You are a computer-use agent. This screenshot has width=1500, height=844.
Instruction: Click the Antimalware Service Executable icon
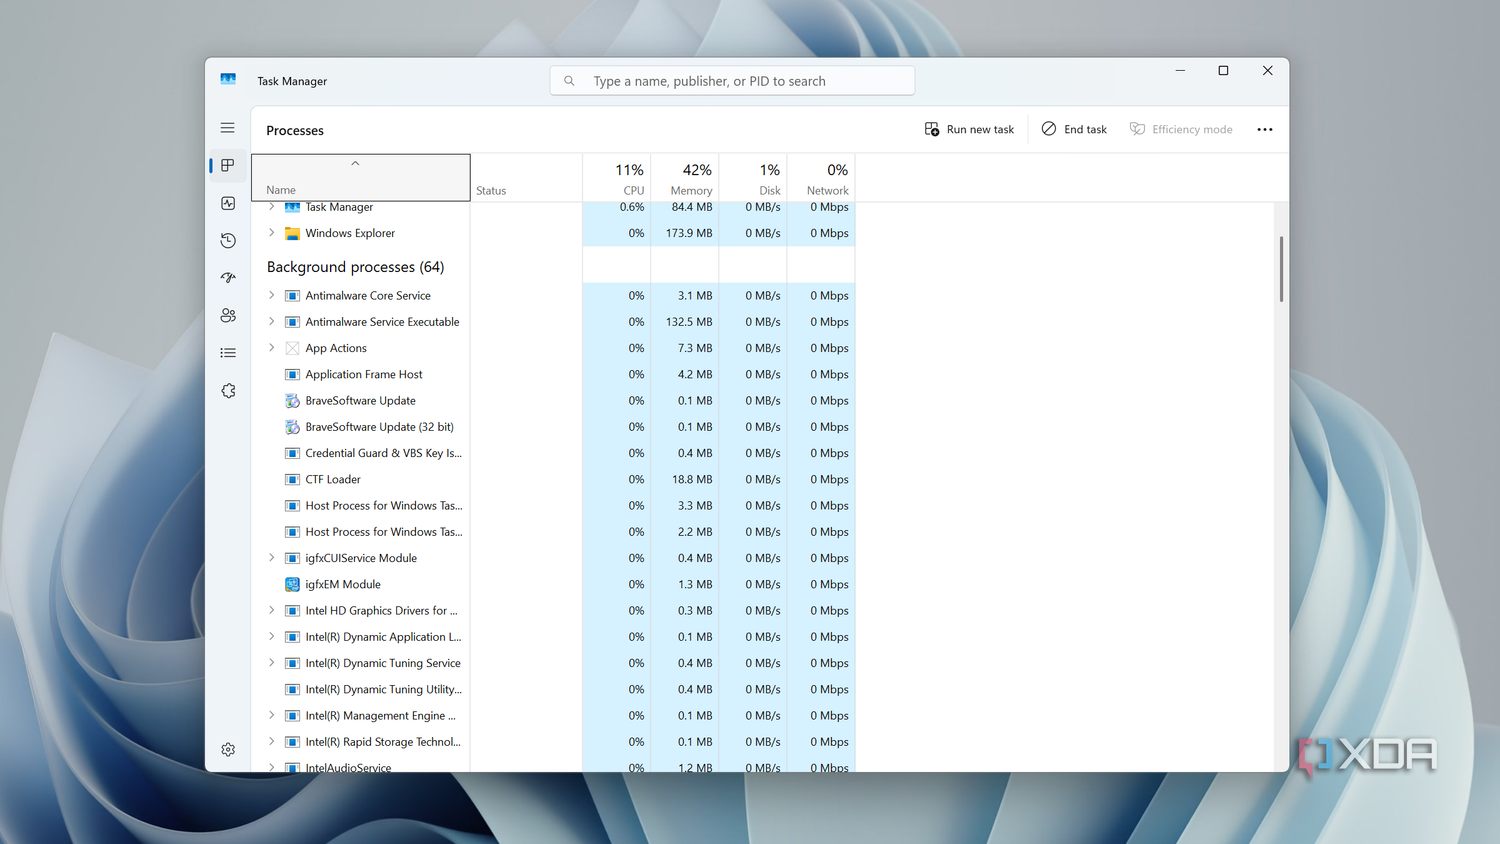point(292,322)
